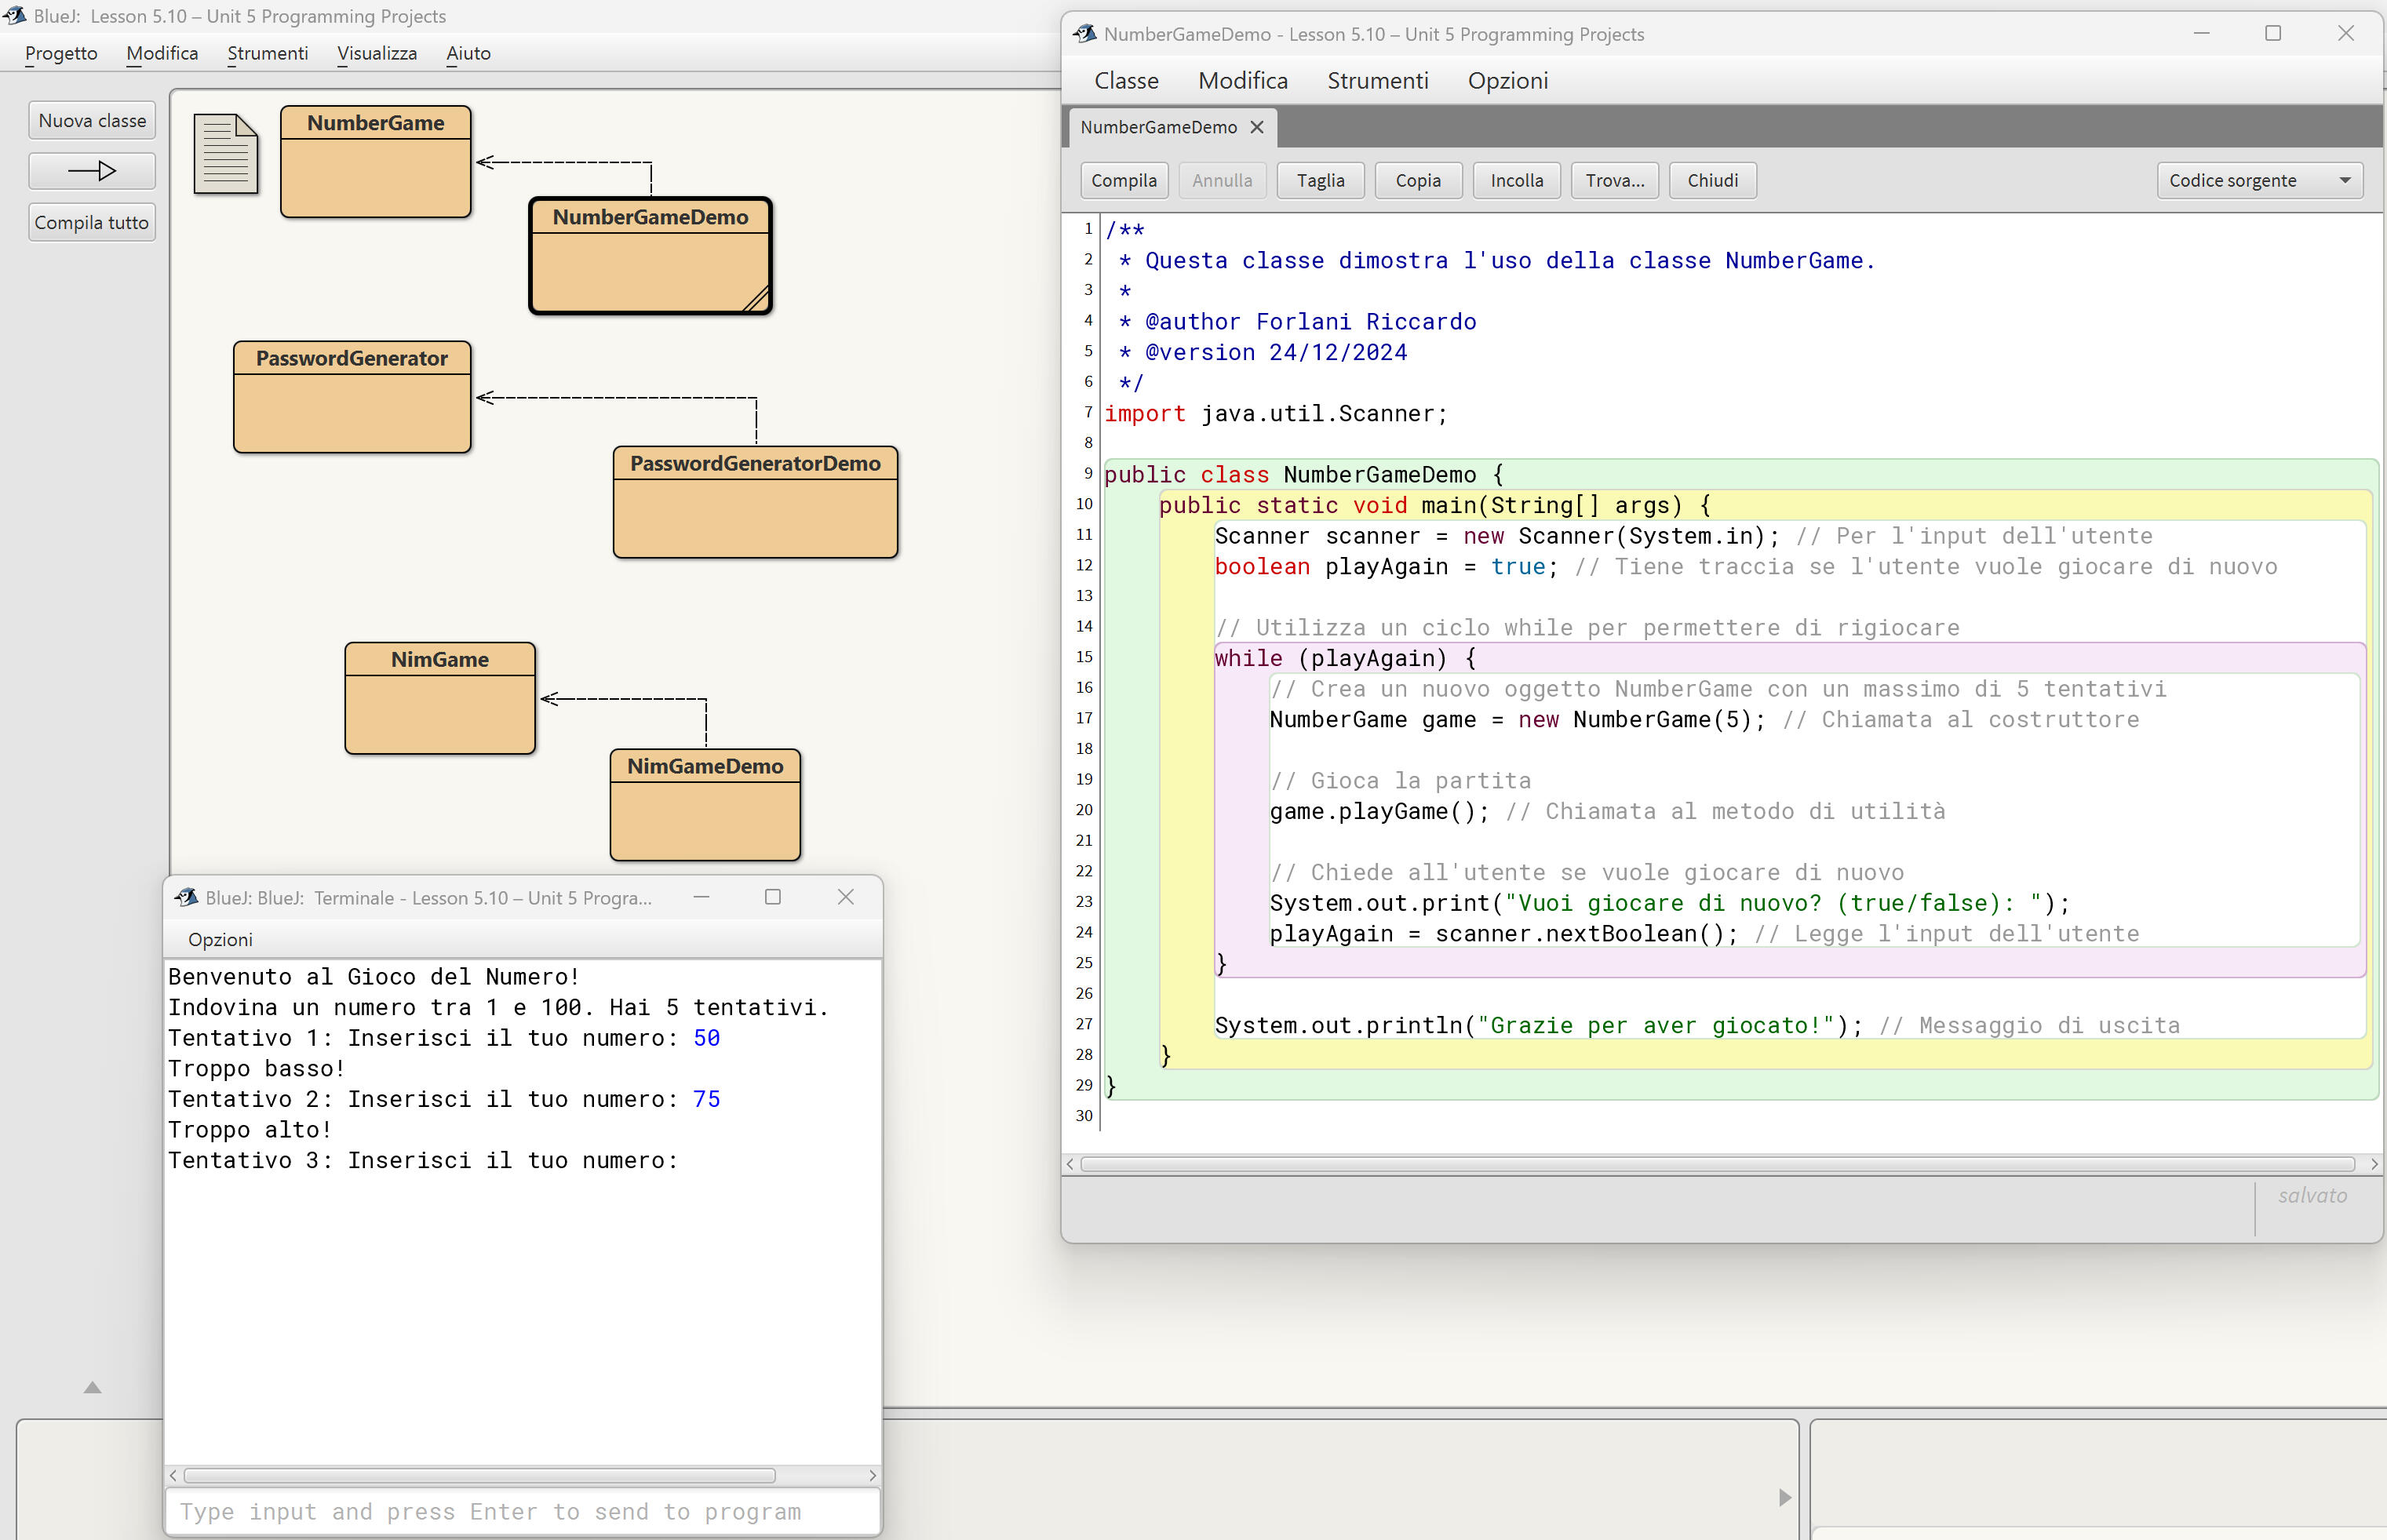Screen dimensions: 2387x1540
Task: Click the README document icon
Action: [225, 154]
